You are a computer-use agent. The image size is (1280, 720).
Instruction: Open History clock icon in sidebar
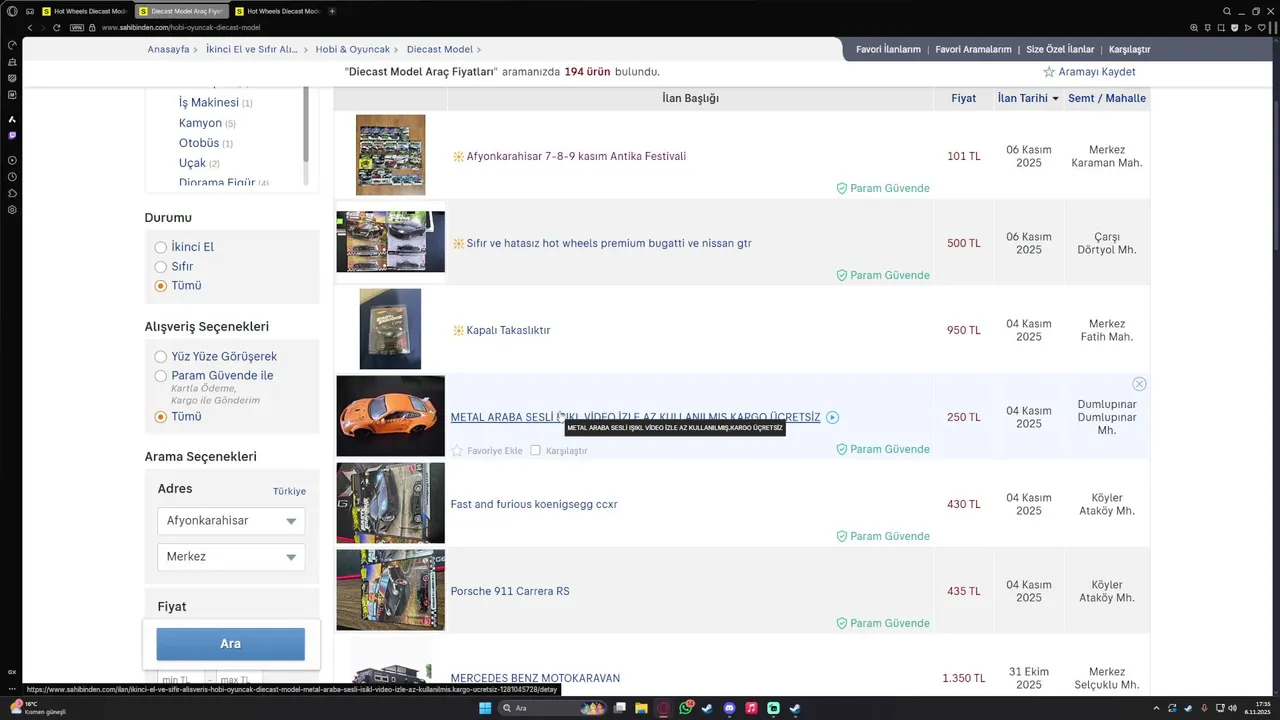[12, 177]
